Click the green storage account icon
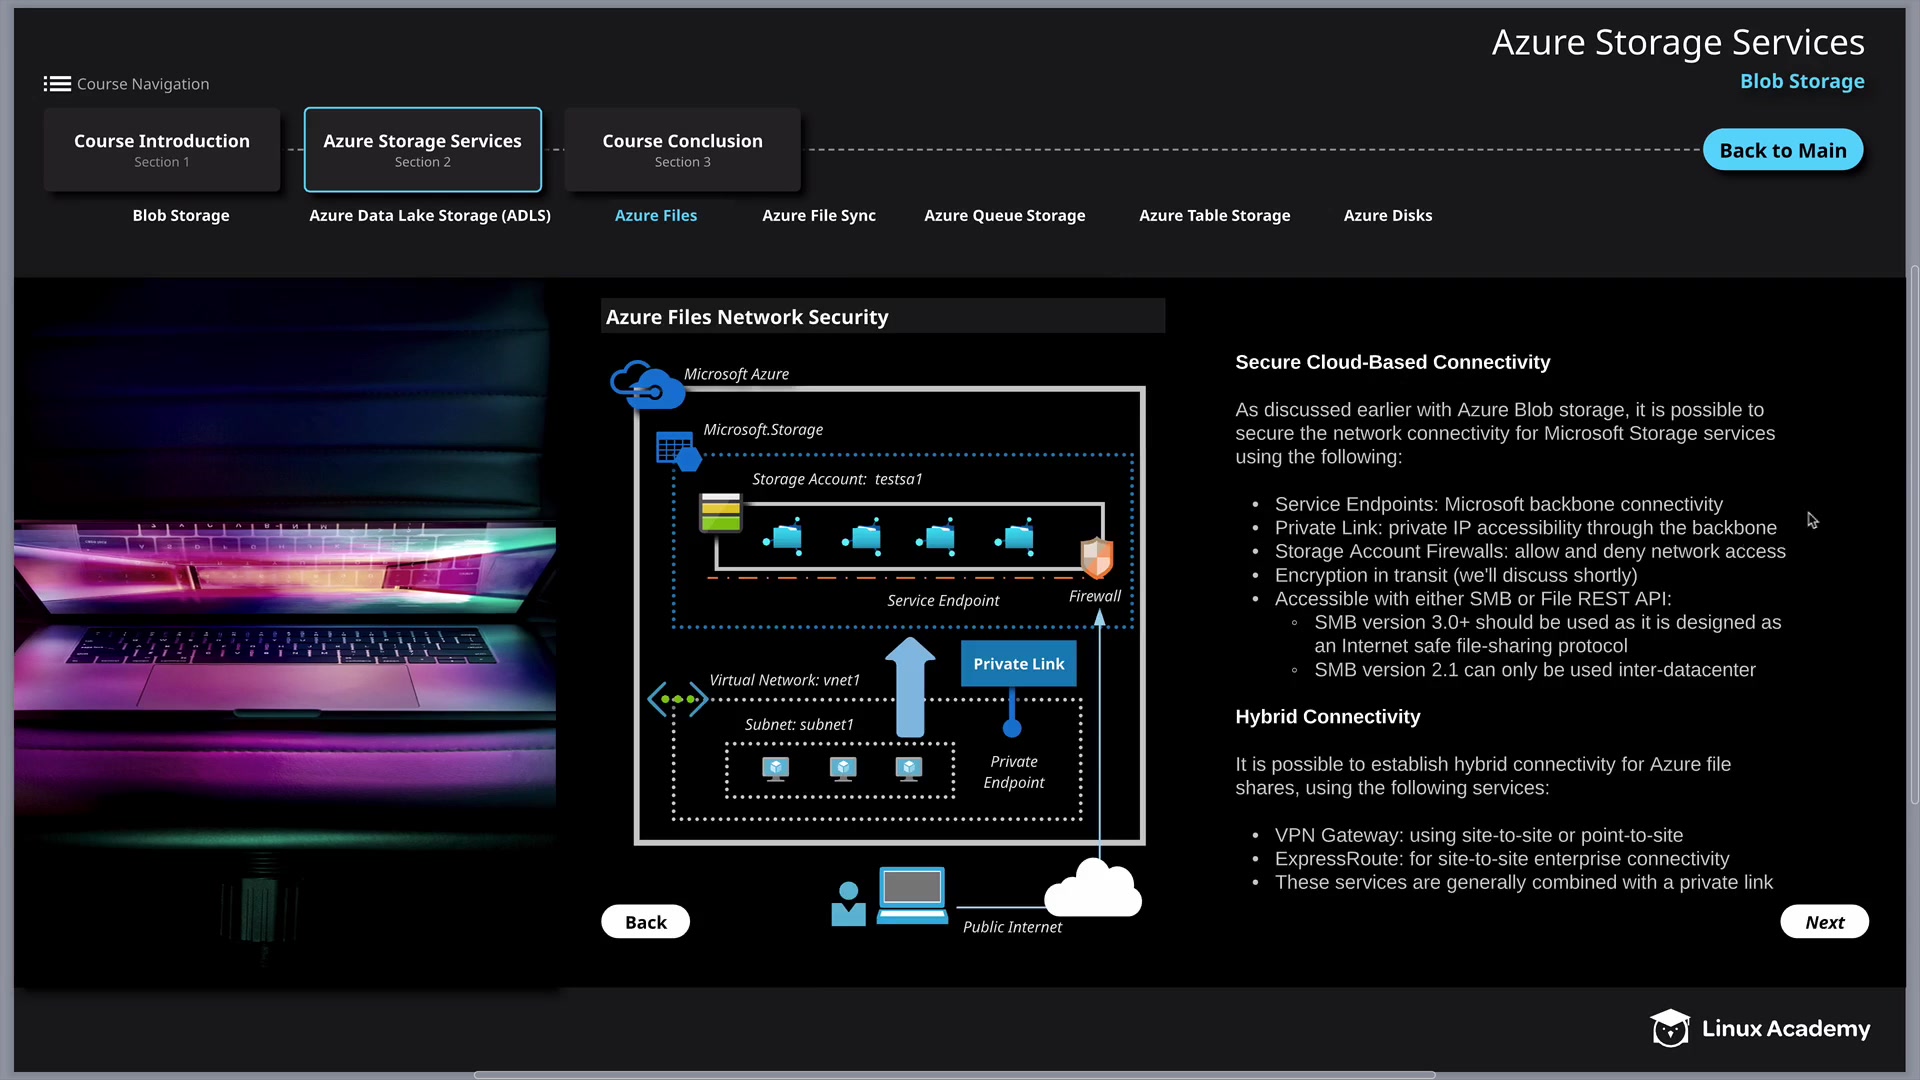The height and width of the screenshot is (1080, 1920). pyautogui.click(x=720, y=513)
